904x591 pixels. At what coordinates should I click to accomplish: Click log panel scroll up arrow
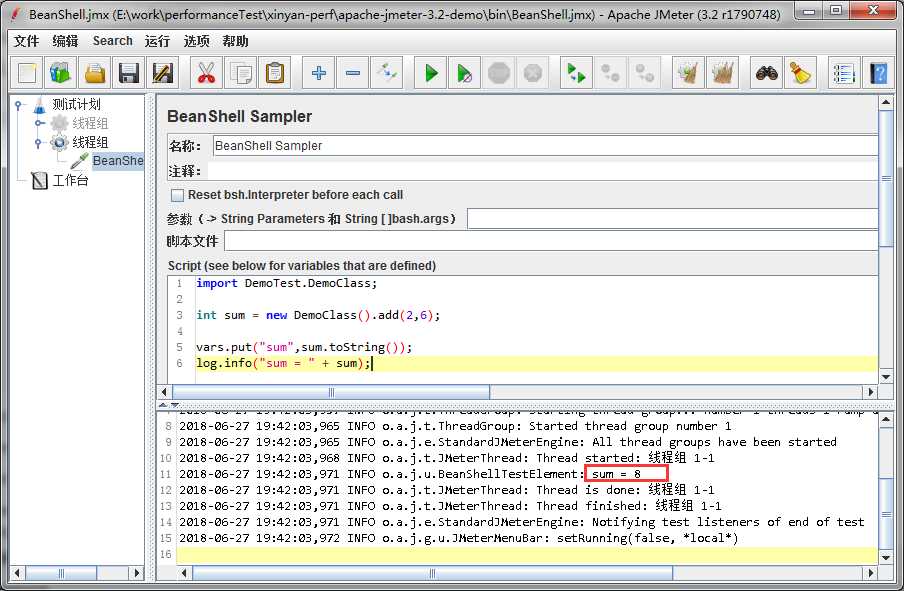coord(886,420)
